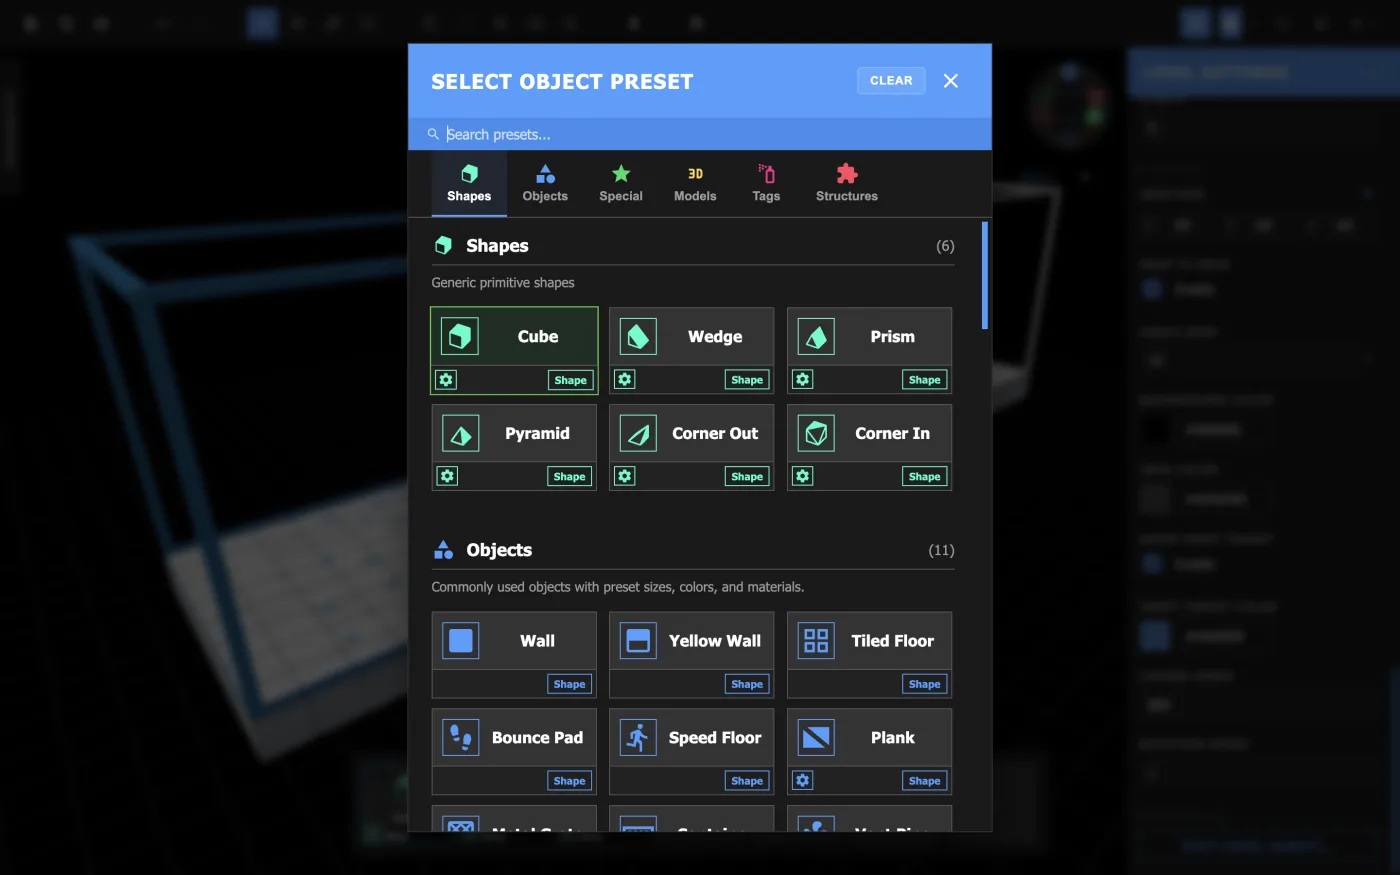This screenshot has height=875, width=1400.
Task: Click the Search presets field
Action: 700,134
